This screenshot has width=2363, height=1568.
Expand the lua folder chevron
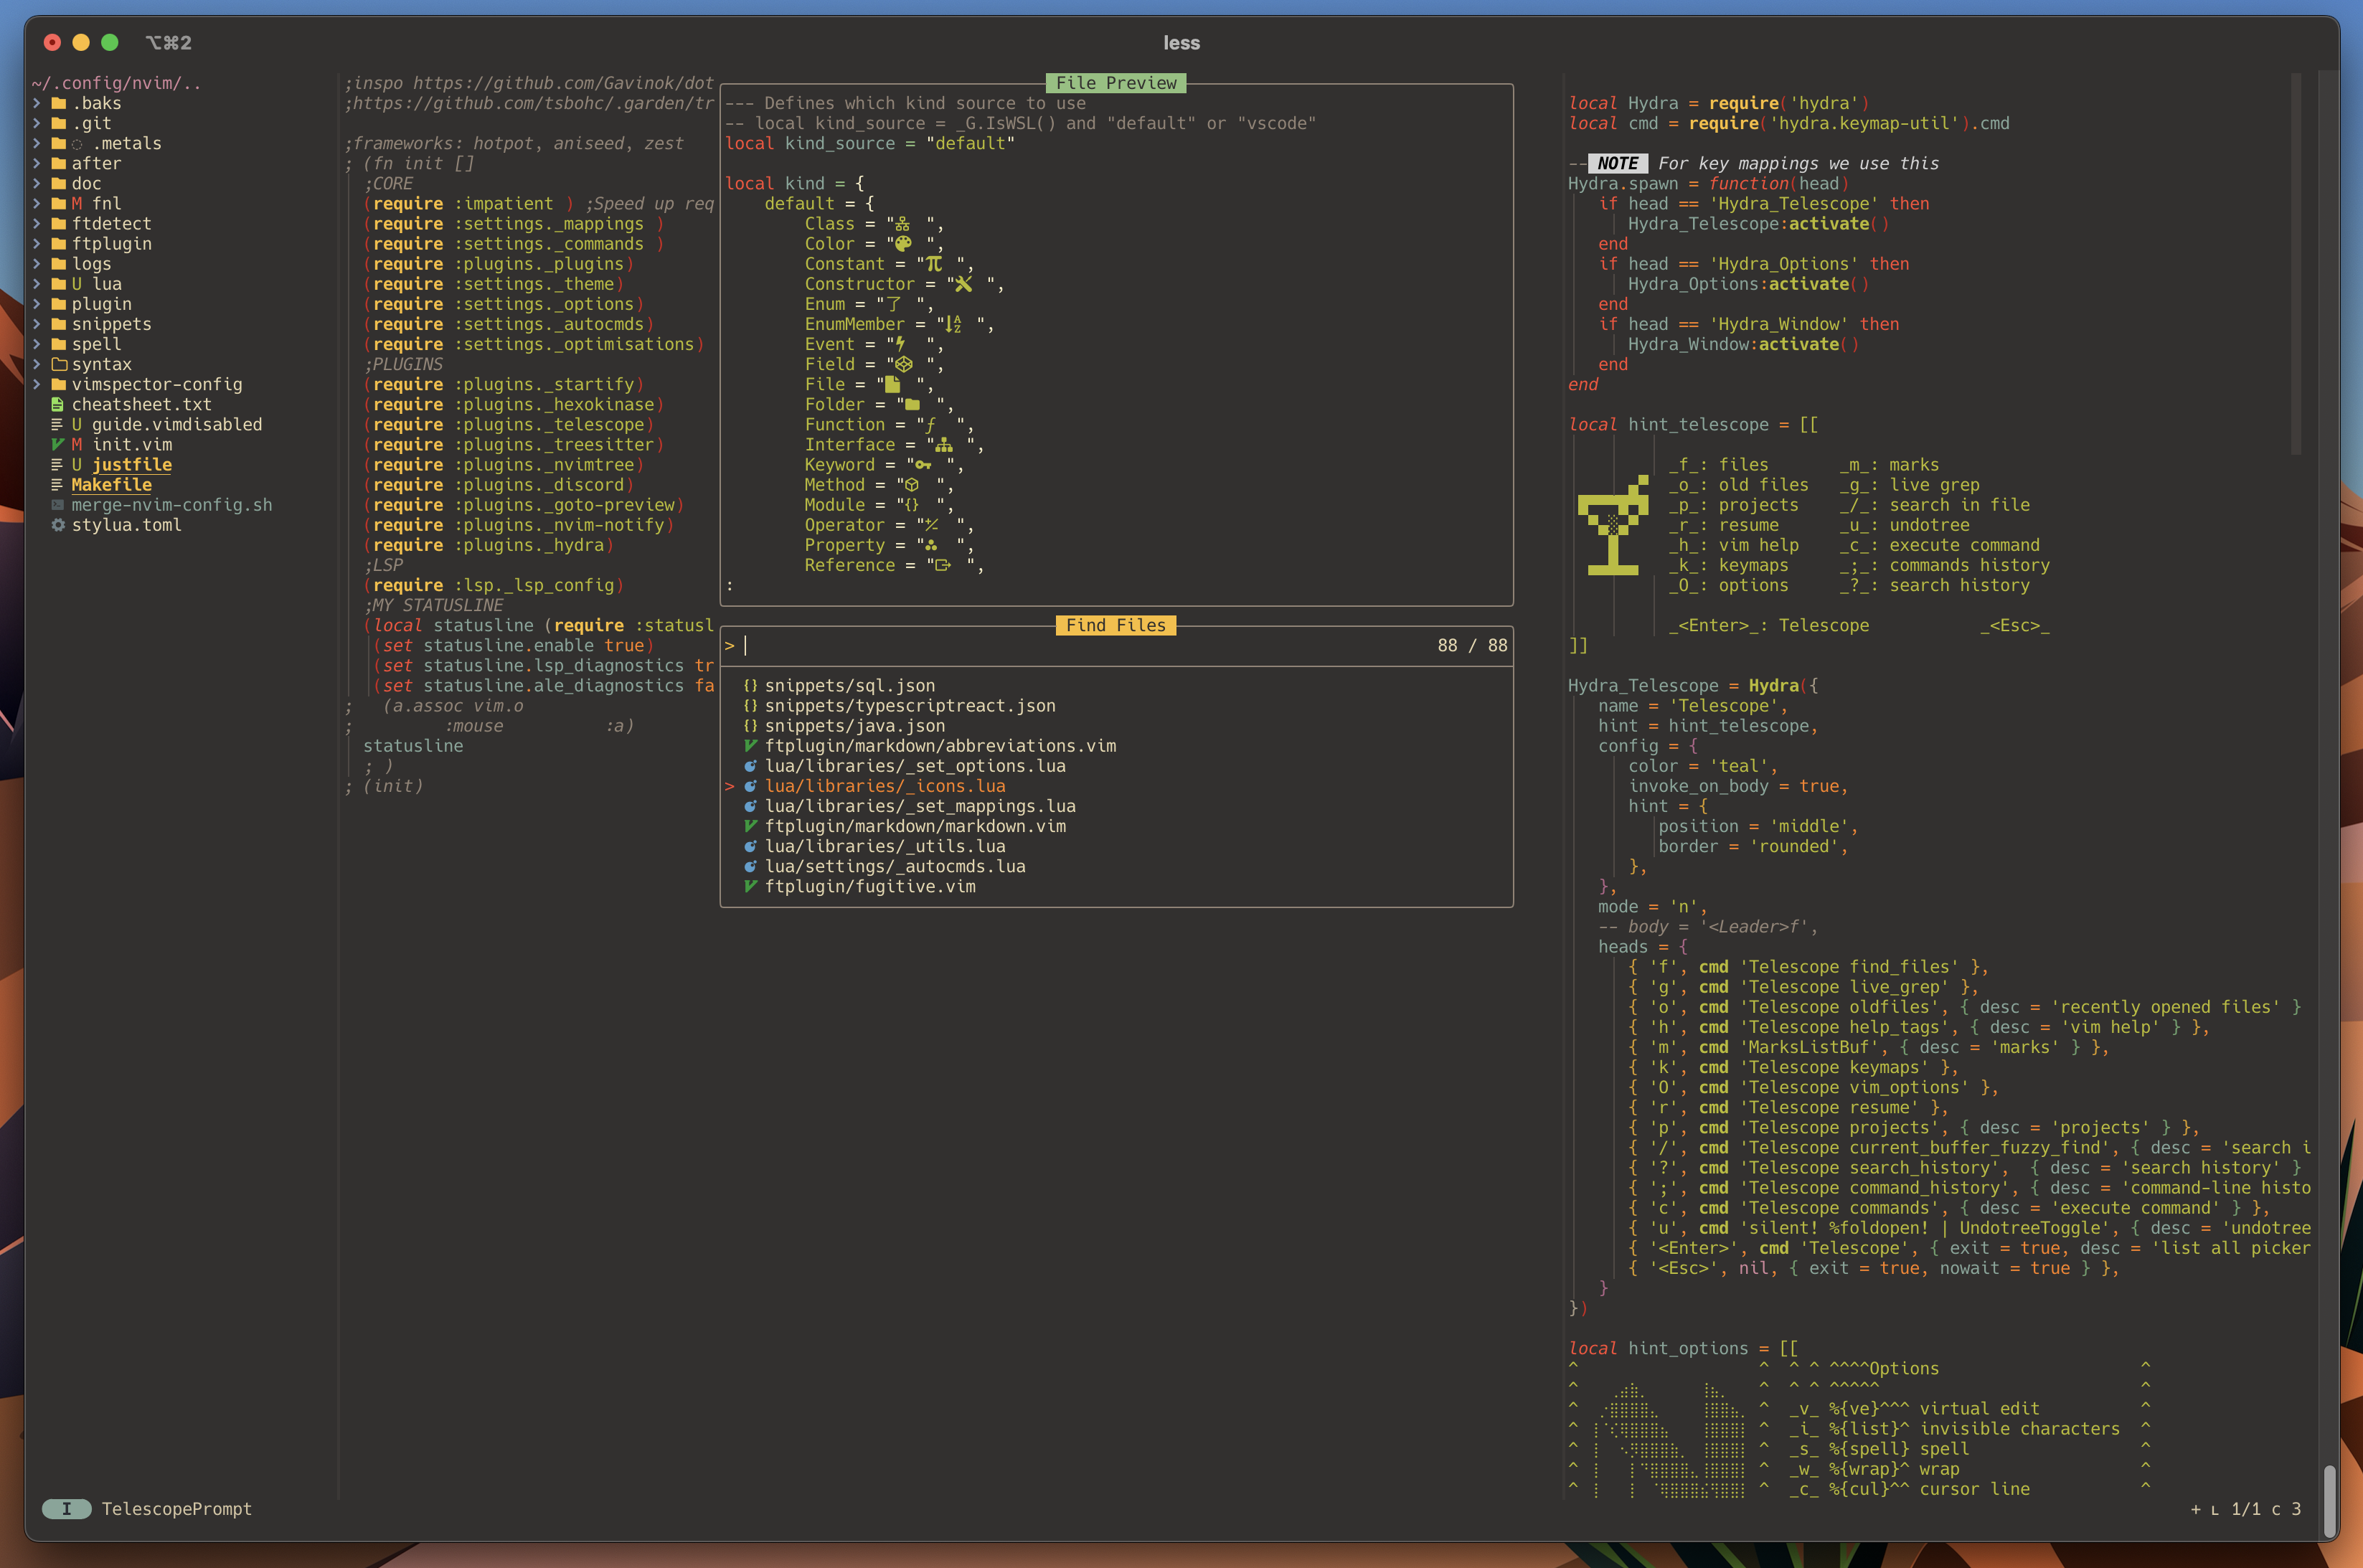(37, 284)
